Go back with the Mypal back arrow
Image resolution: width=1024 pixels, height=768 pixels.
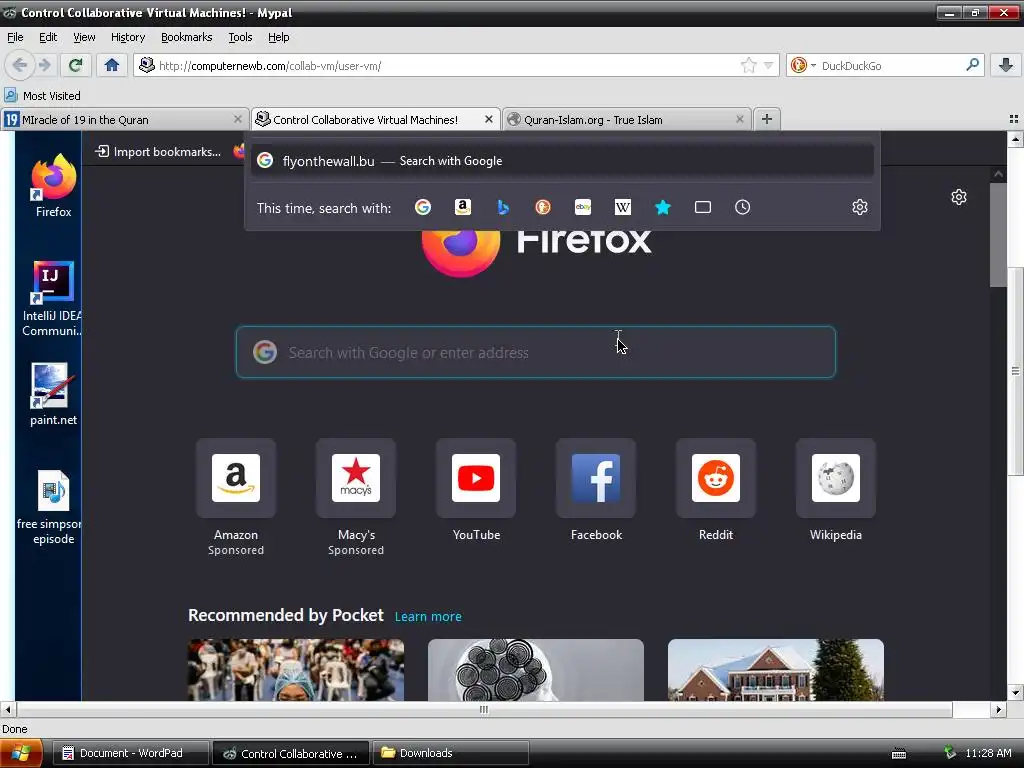(x=20, y=65)
